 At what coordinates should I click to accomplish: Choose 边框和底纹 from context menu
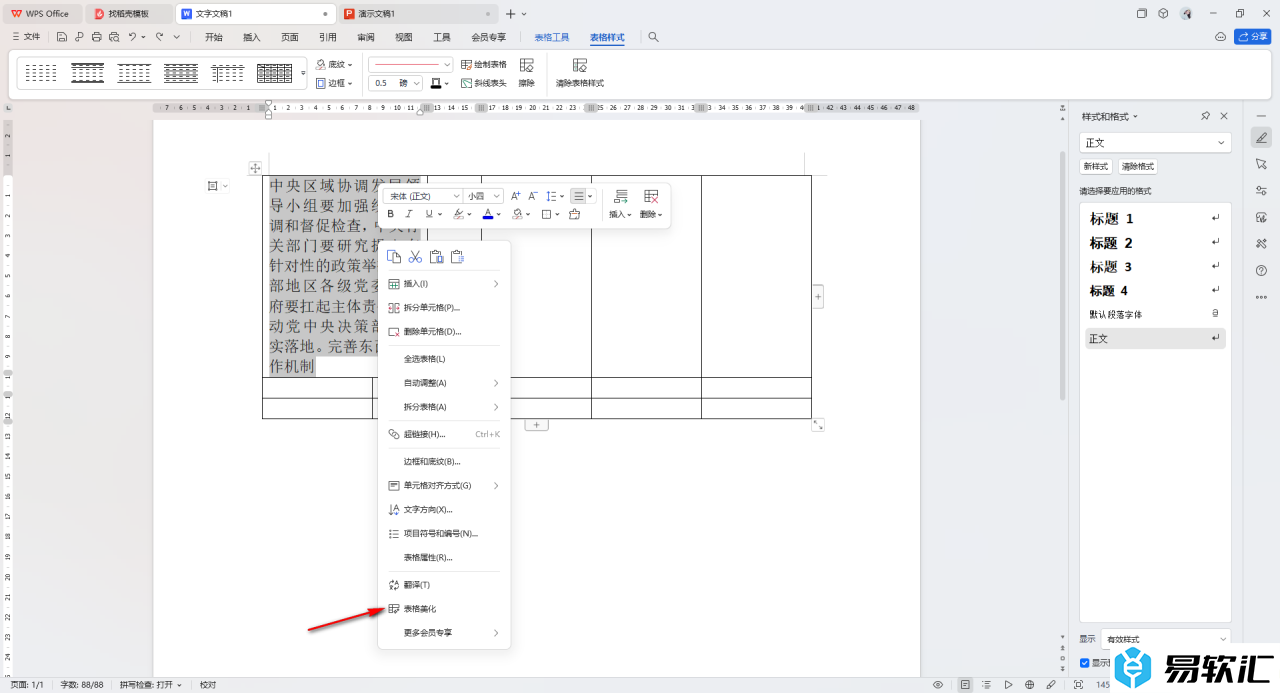[x=444, y=461]
